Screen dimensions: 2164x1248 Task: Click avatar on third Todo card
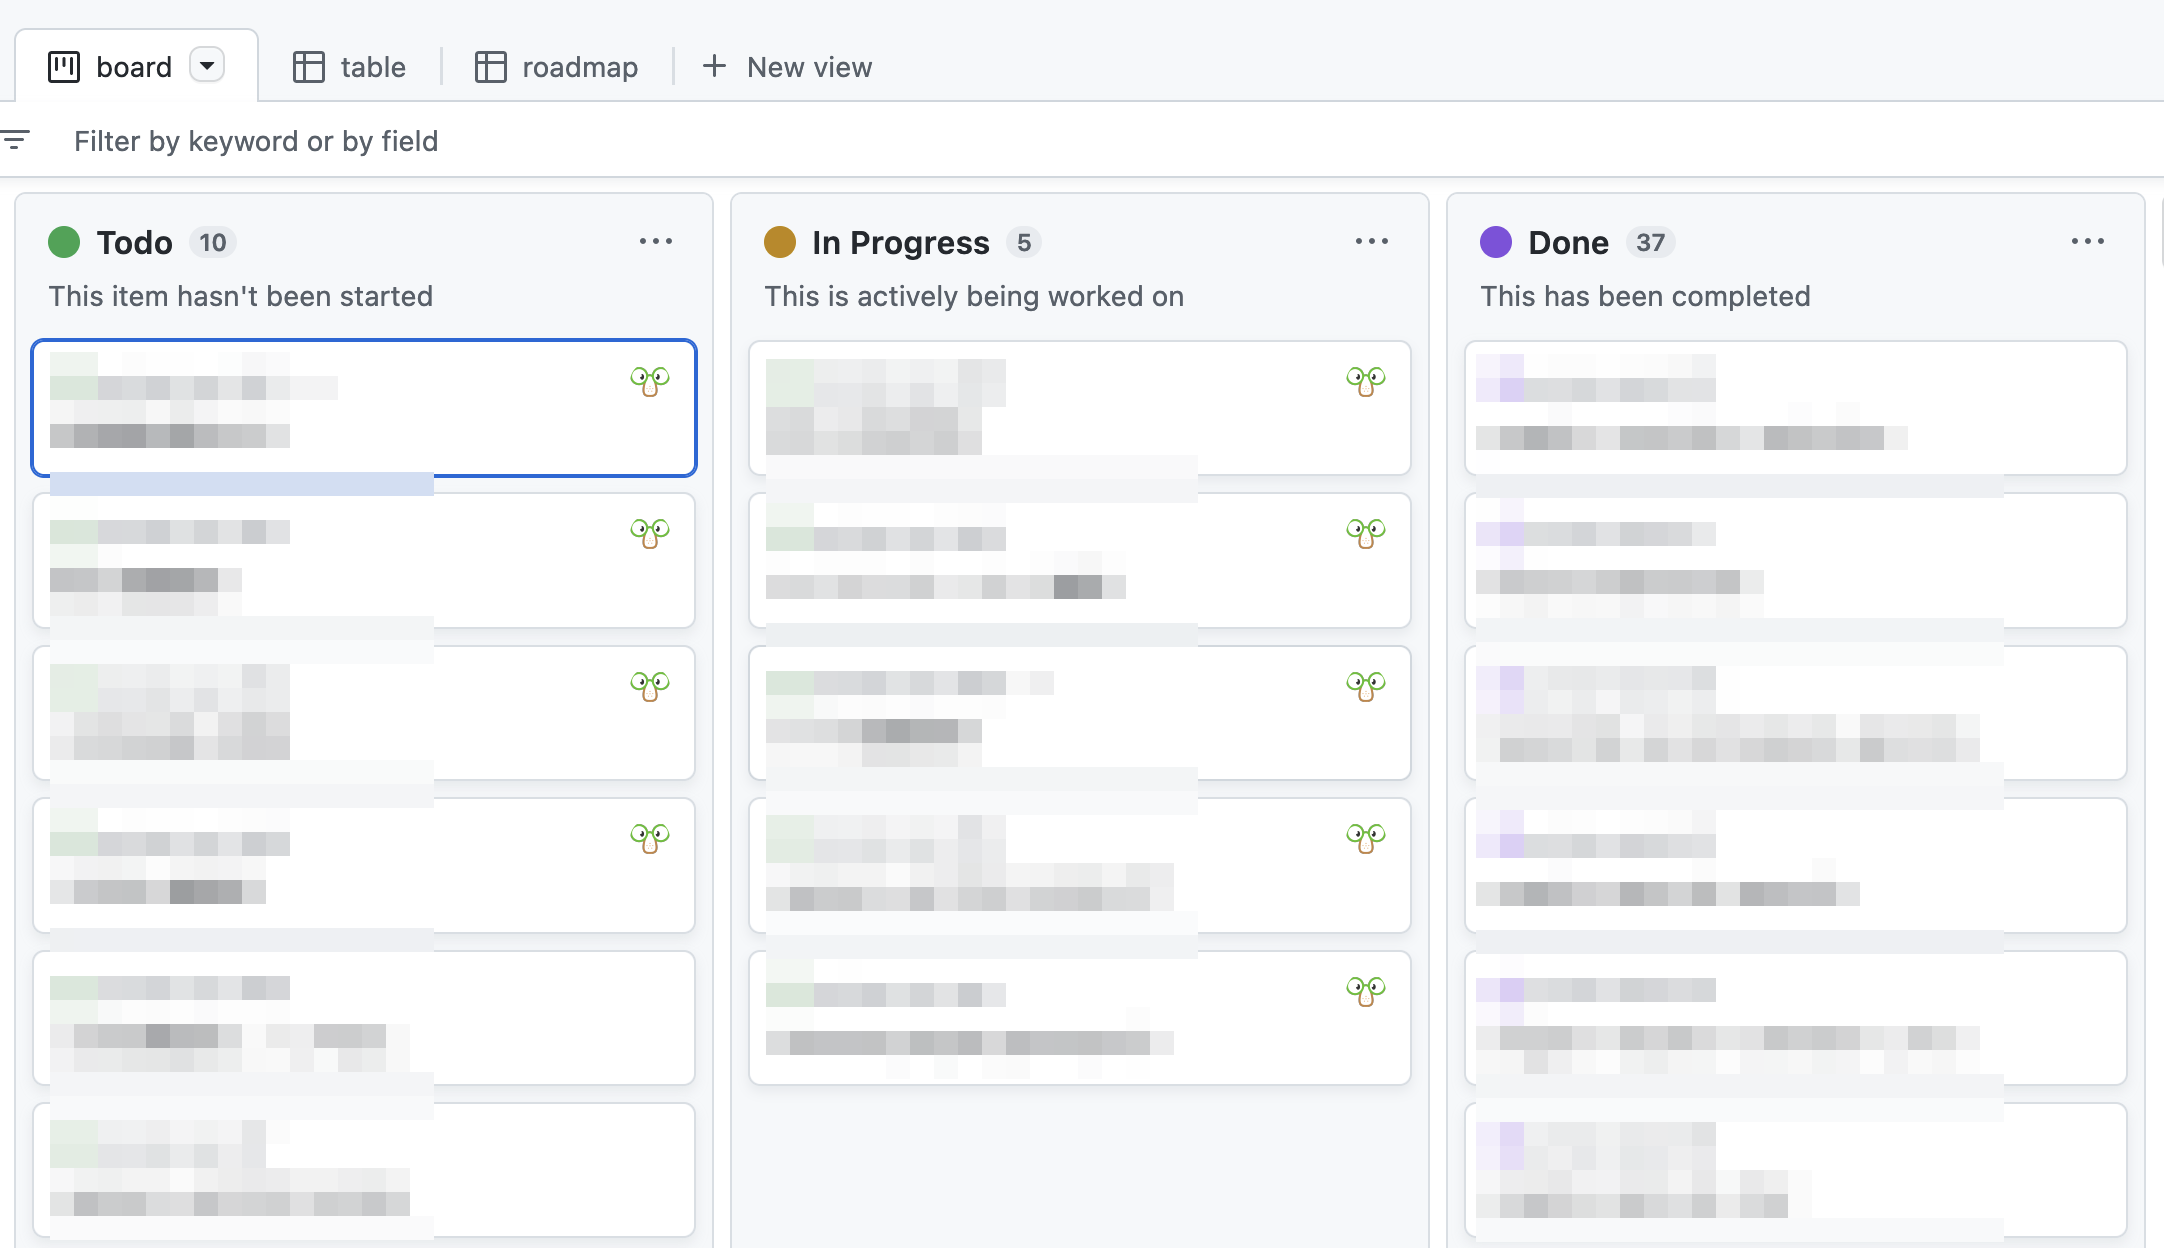(x=650, y=686)
